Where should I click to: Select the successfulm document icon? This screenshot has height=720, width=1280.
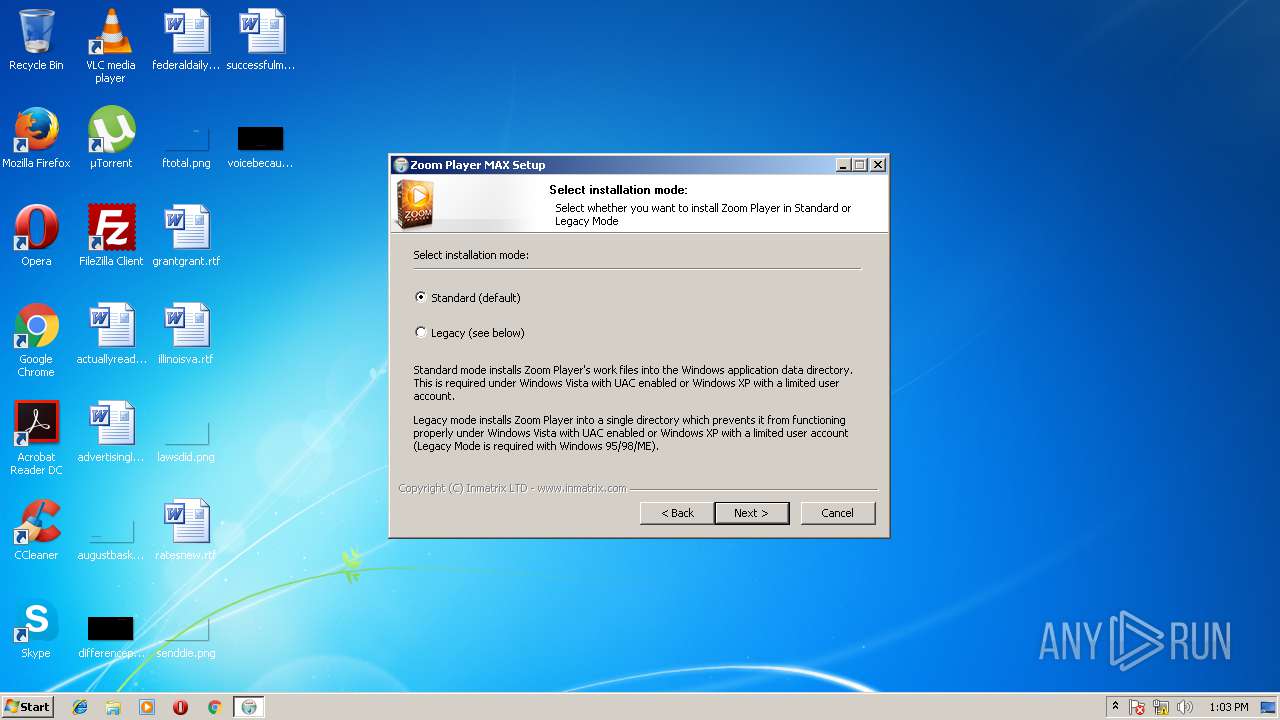261,40
